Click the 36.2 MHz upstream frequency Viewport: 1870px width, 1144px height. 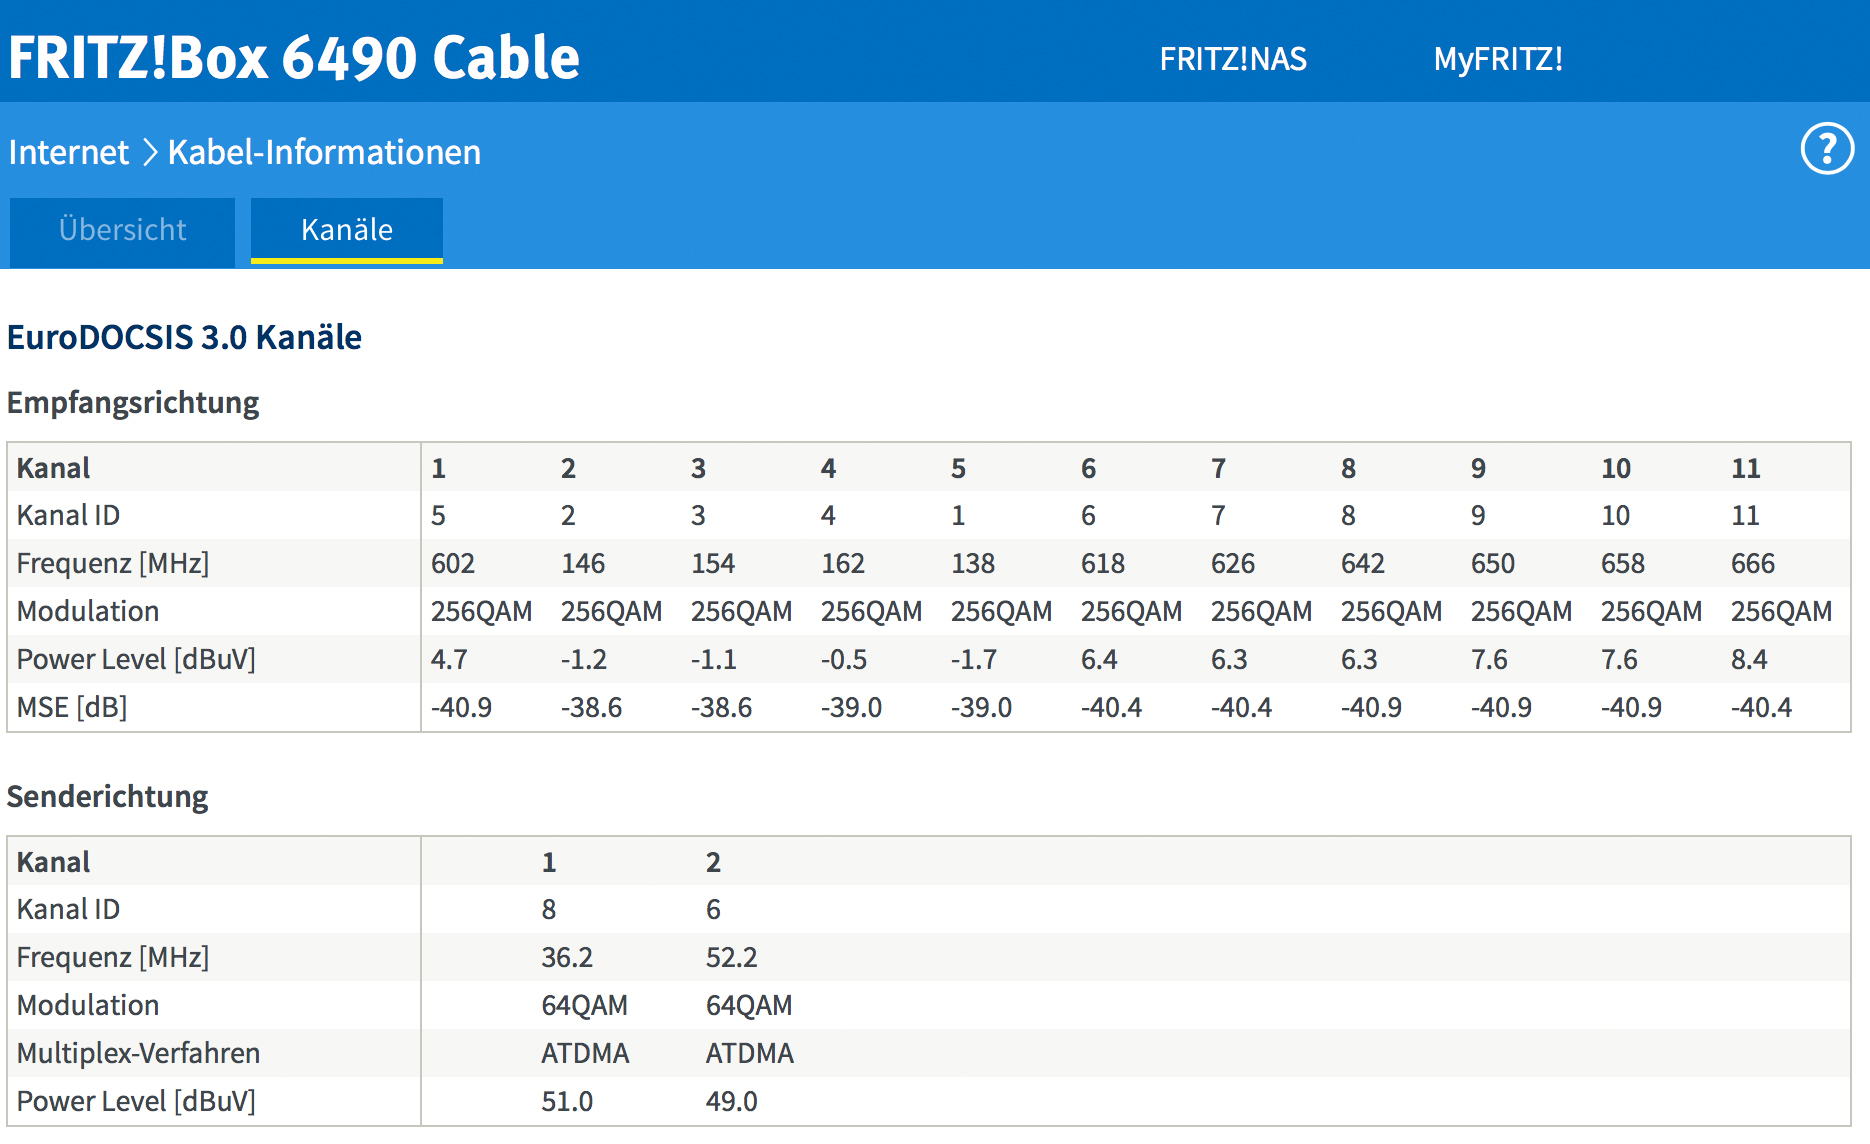pyautogui.click(x=566, y=957)
